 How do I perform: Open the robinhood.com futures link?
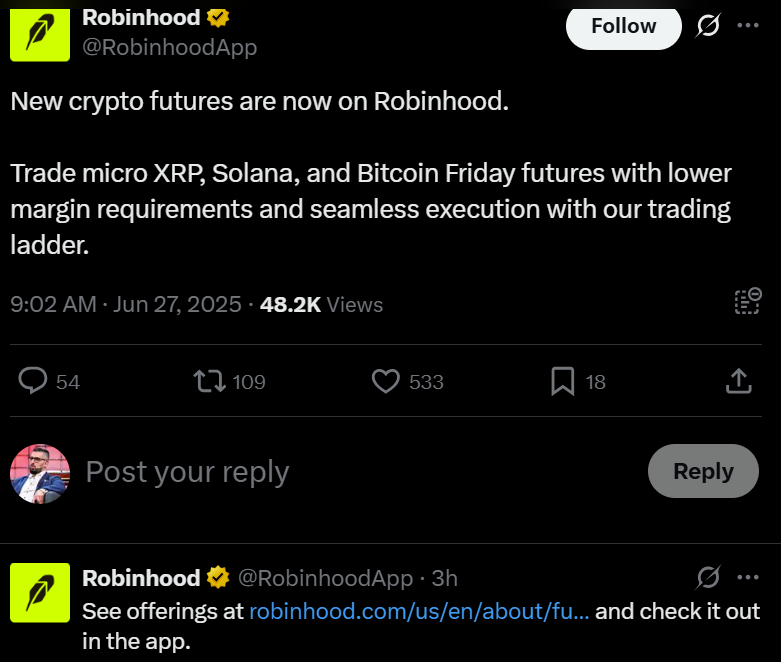point(419,610)
